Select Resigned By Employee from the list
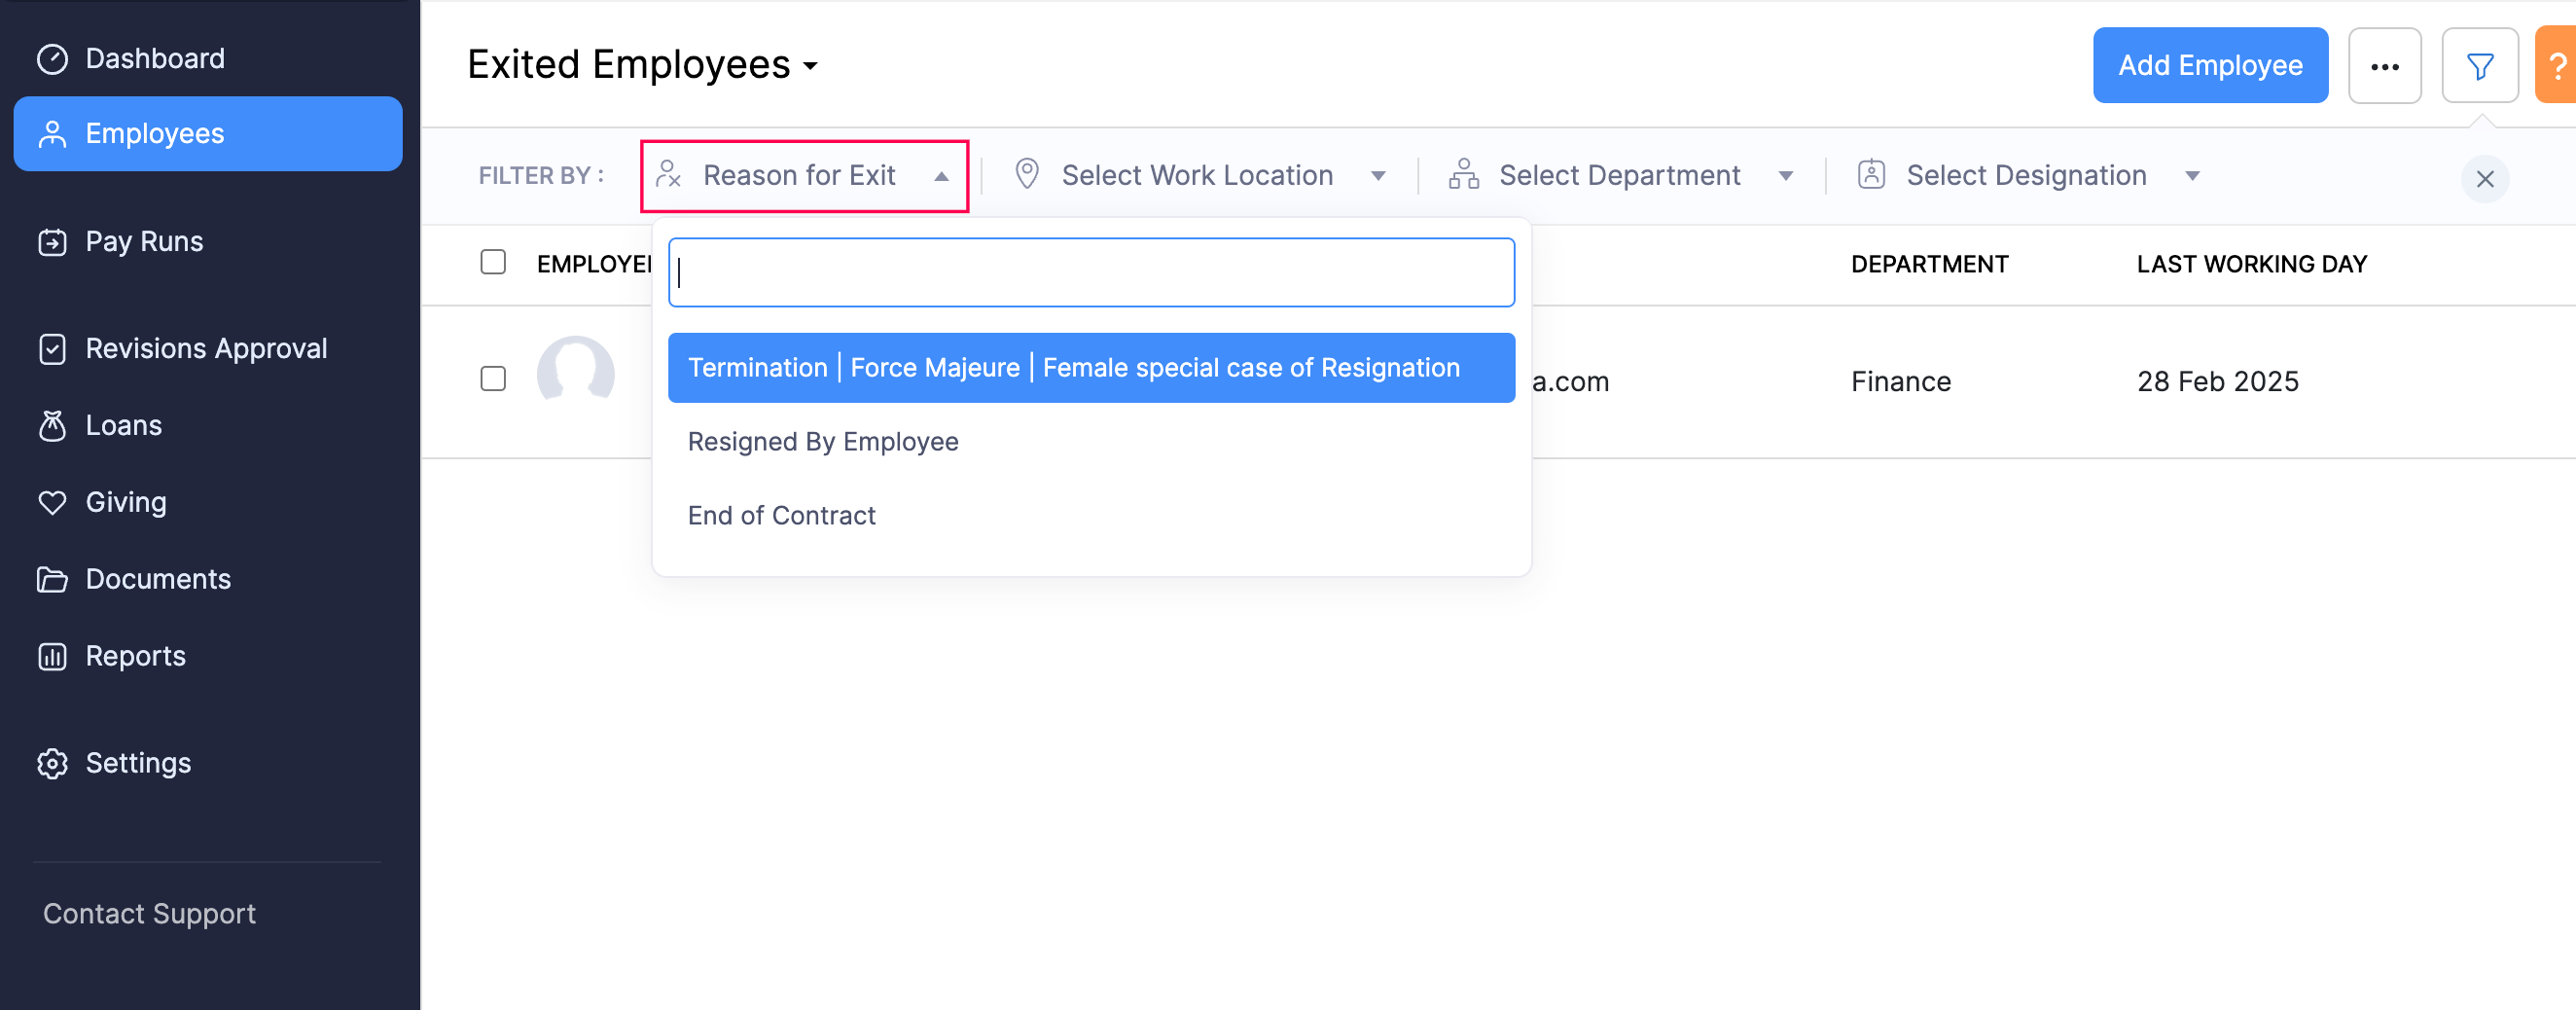 pyautogui.click(x=822, y=441)
